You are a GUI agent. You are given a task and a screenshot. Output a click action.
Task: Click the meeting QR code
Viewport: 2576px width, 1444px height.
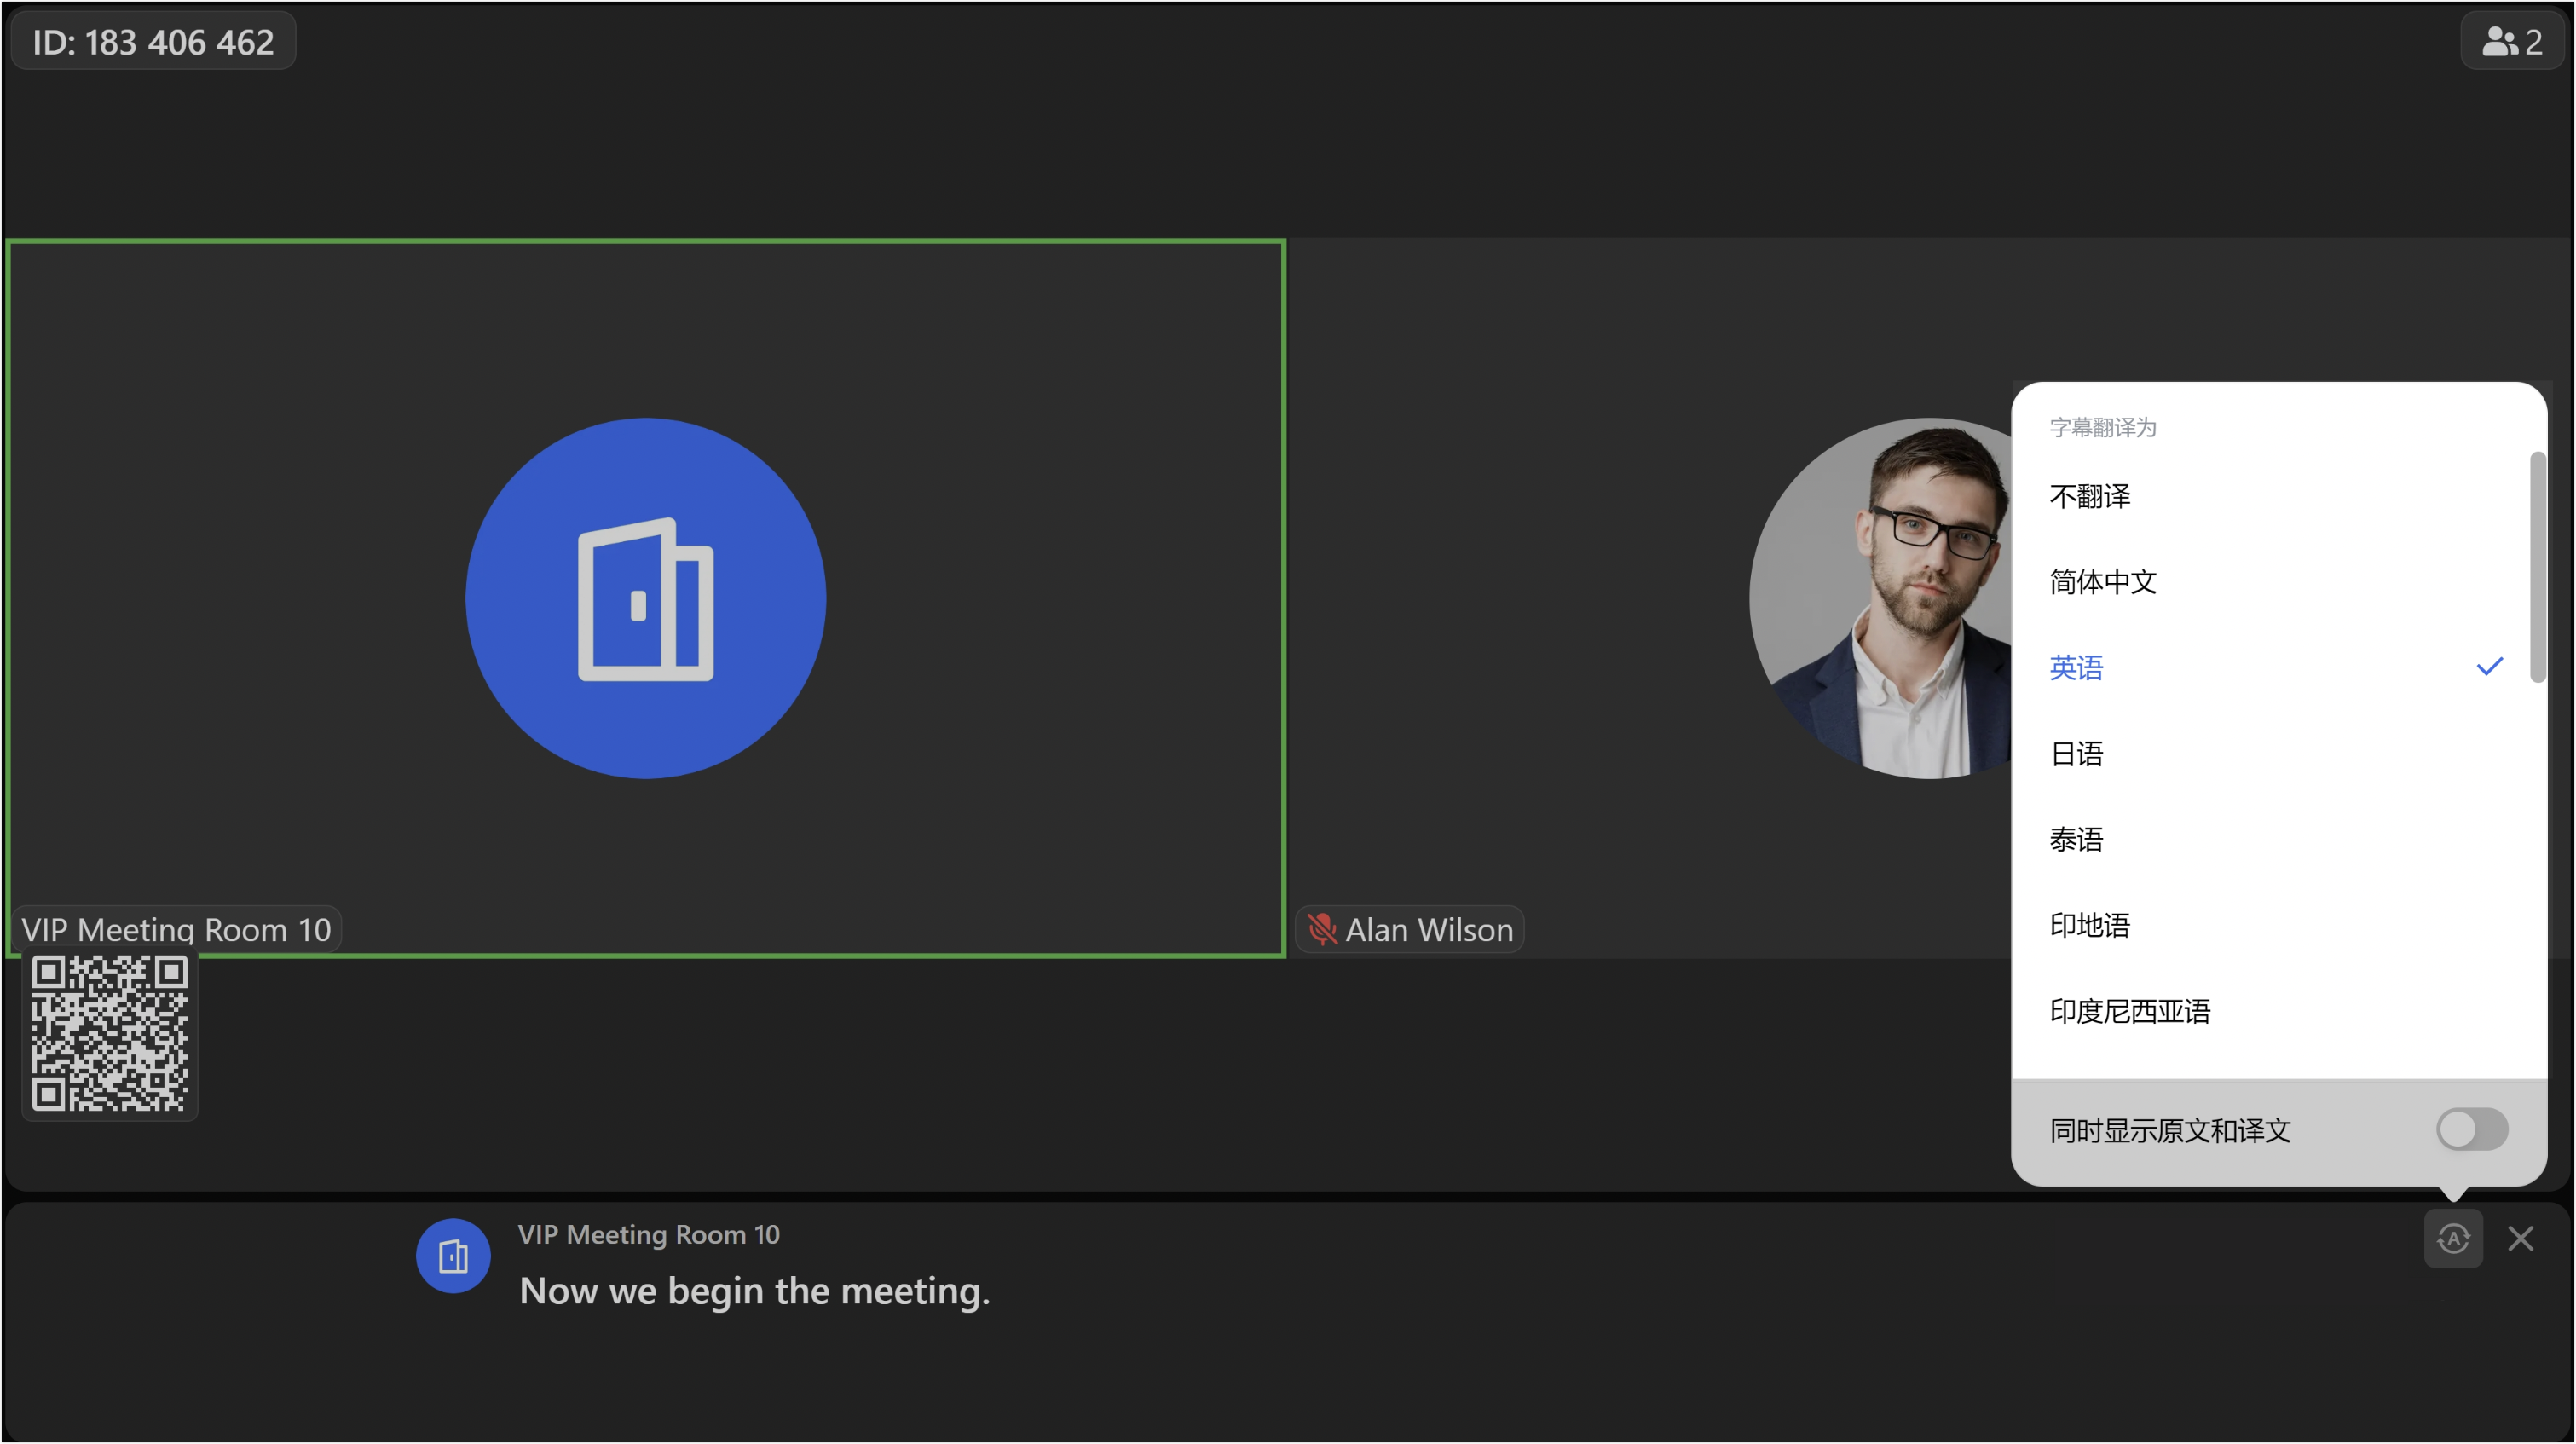click(x=110, y=1034)
